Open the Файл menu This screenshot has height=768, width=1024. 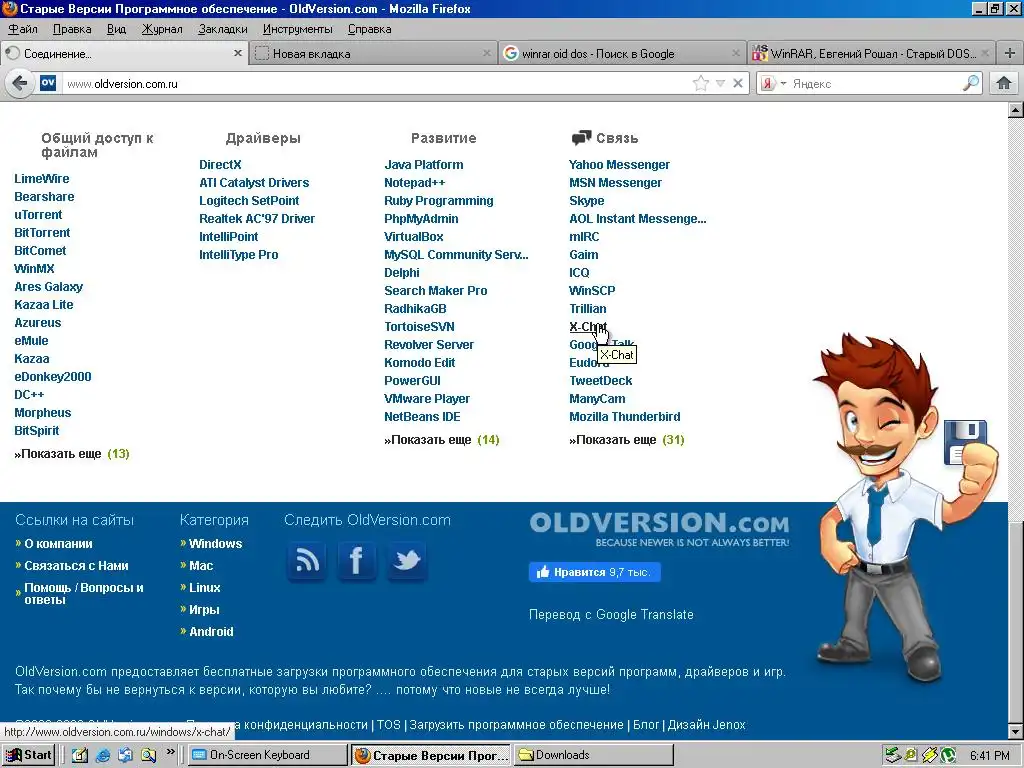(23, 29)
